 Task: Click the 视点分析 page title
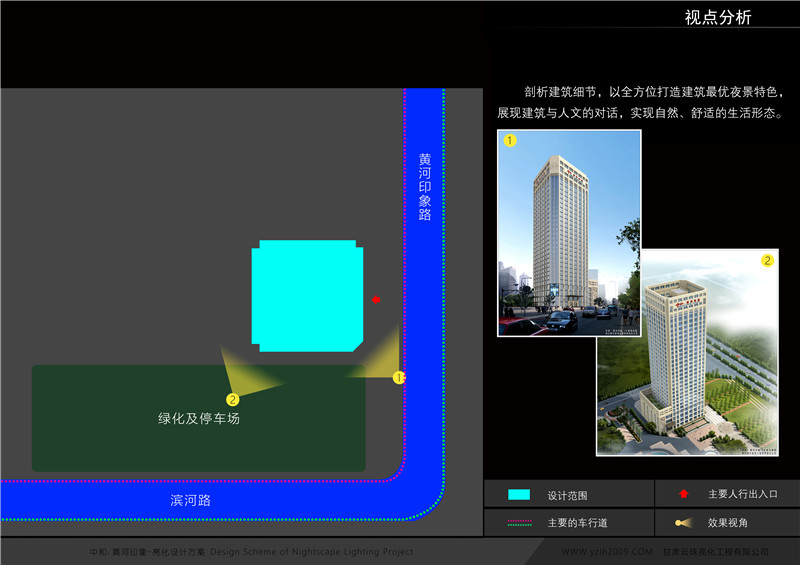[x=717, y=17]
